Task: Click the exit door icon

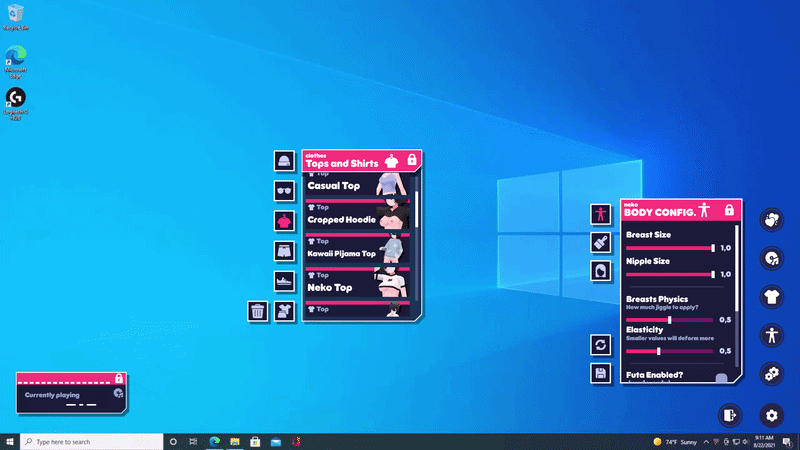Action: [x=730, y=414]
